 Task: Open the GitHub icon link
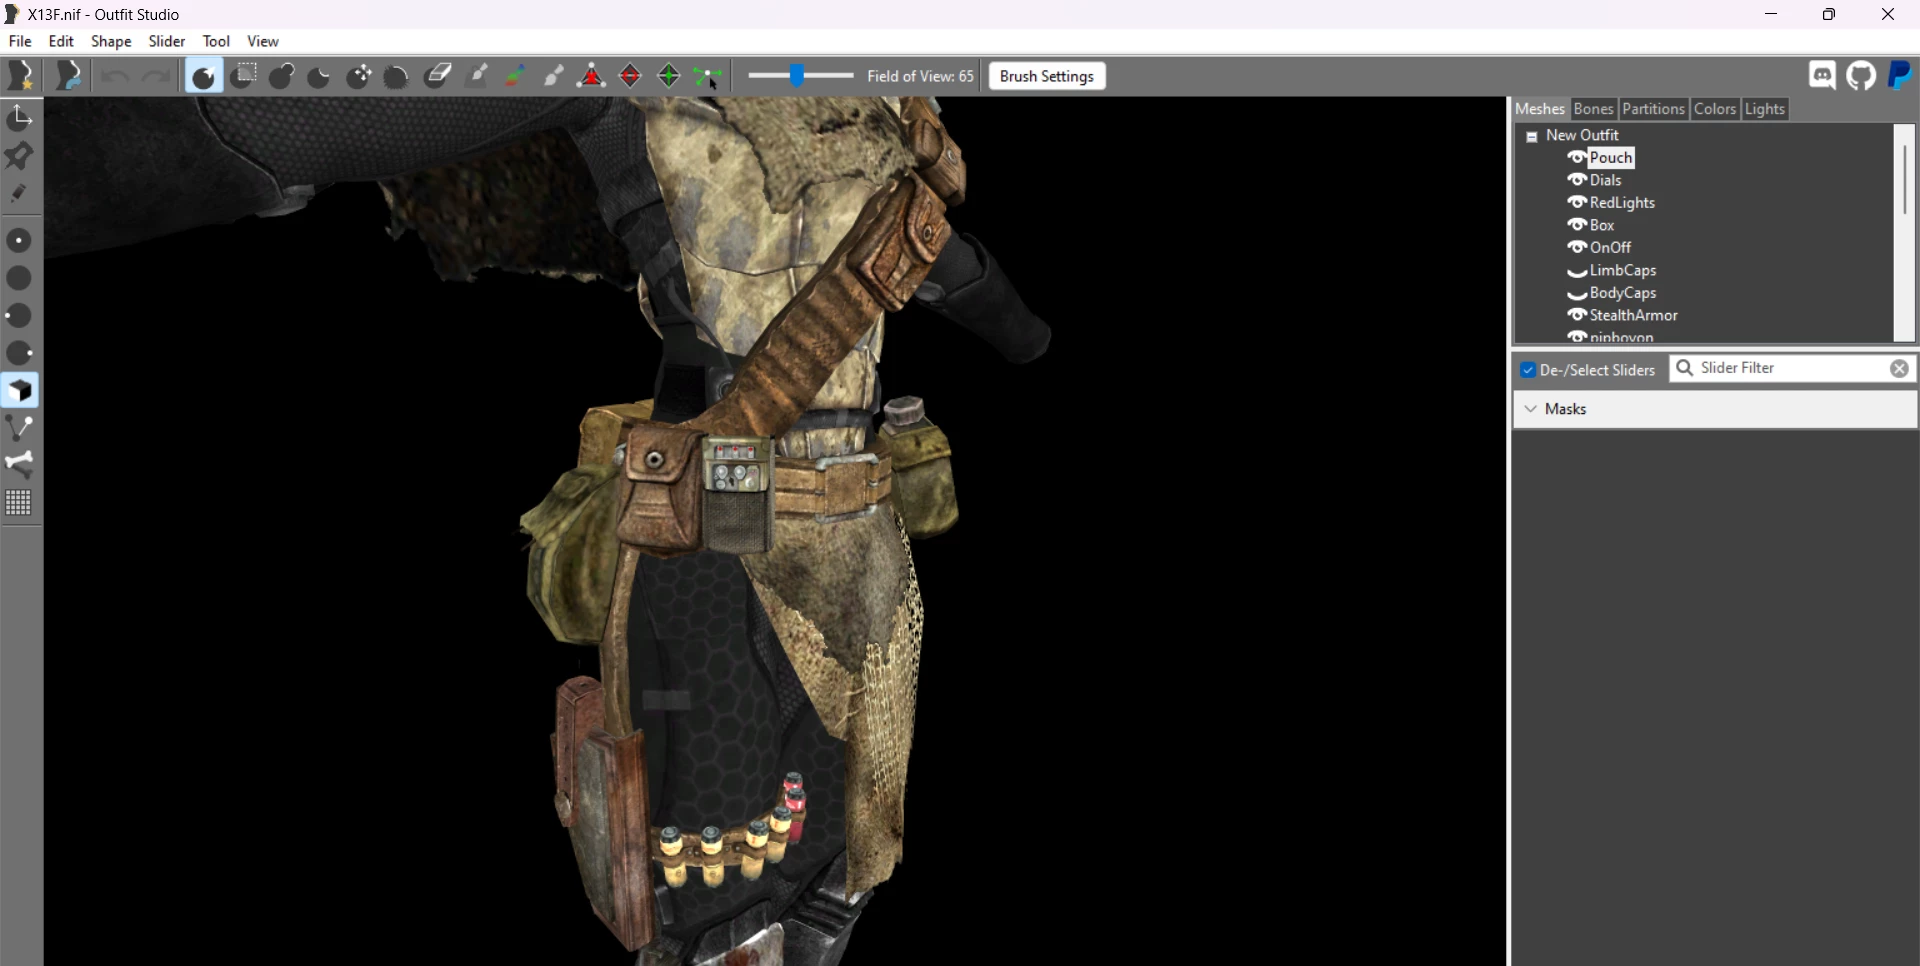(x=1861, y=76)
